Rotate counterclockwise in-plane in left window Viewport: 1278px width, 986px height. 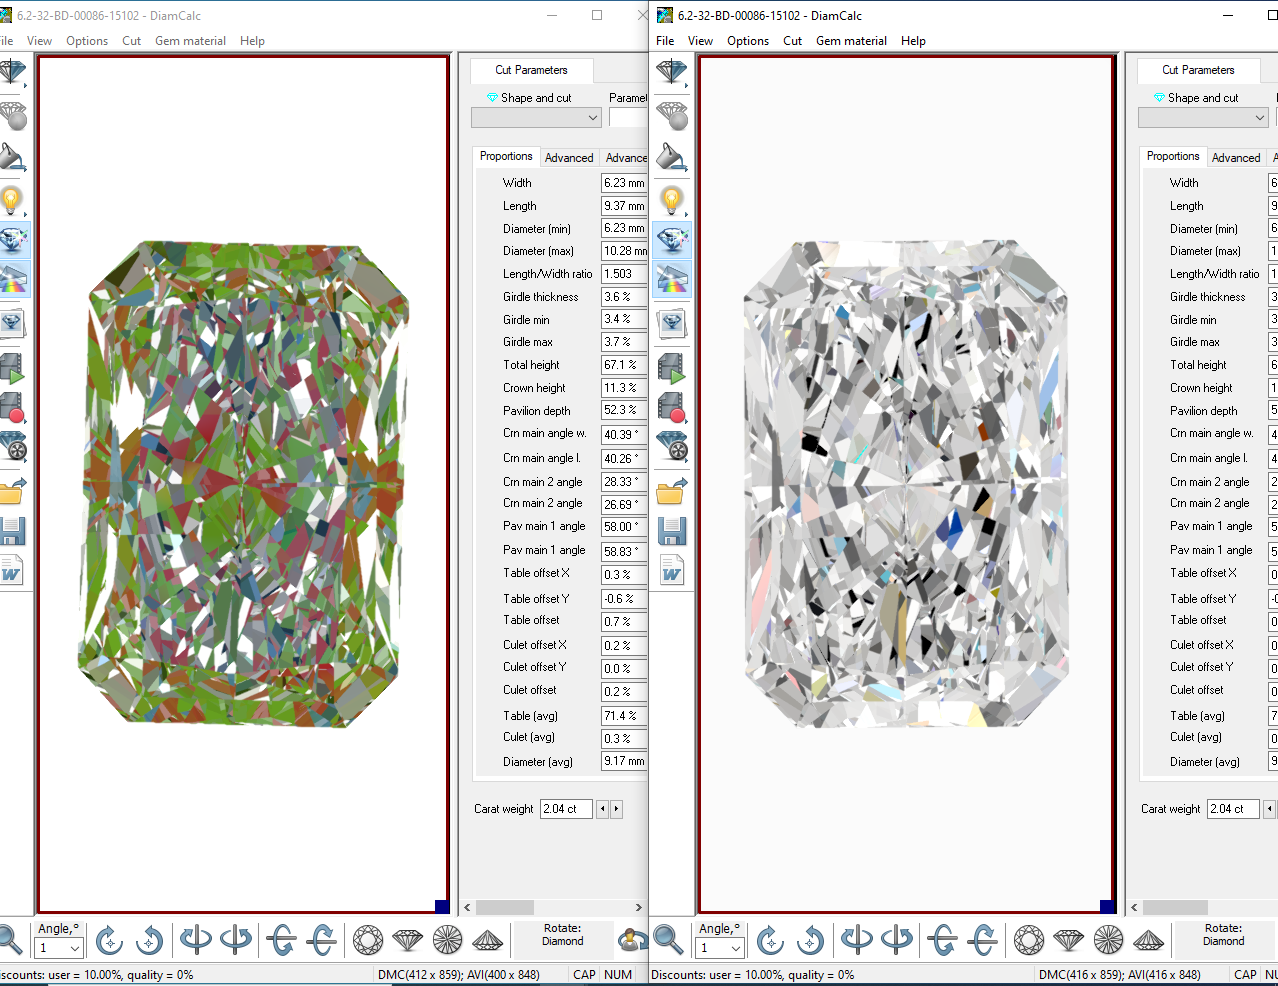[149, 940]
